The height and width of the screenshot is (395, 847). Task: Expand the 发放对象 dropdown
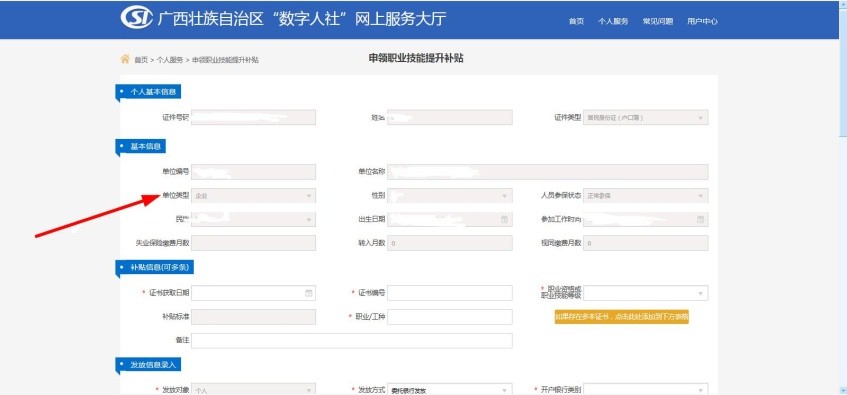coord(253,389)
